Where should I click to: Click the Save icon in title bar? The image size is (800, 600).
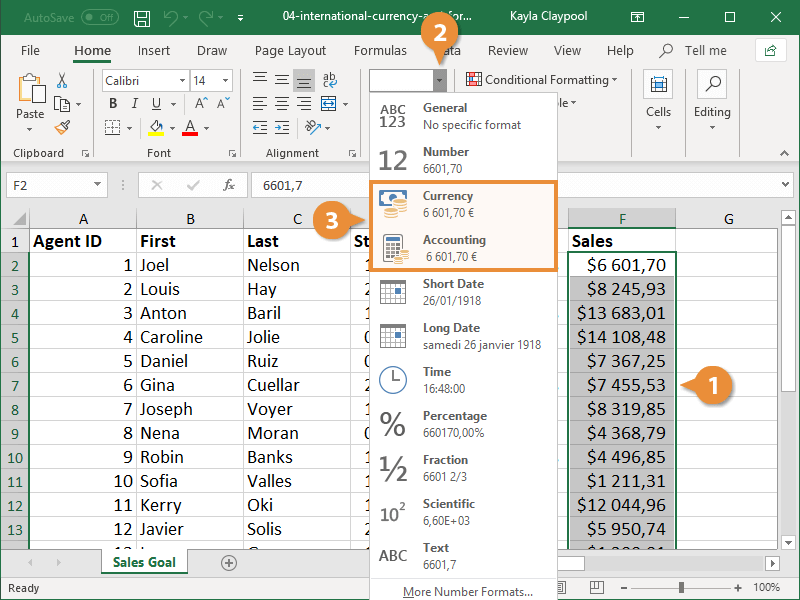142,18
